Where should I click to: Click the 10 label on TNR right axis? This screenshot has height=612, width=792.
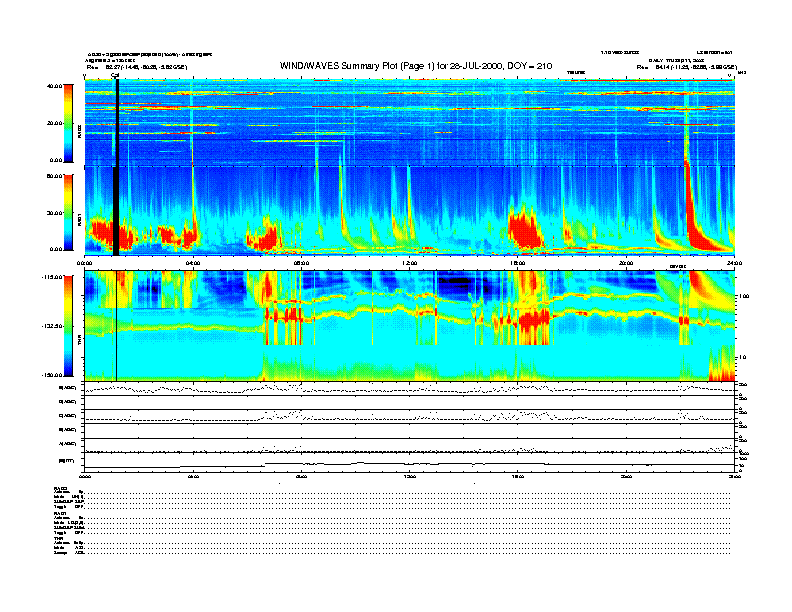742,358
